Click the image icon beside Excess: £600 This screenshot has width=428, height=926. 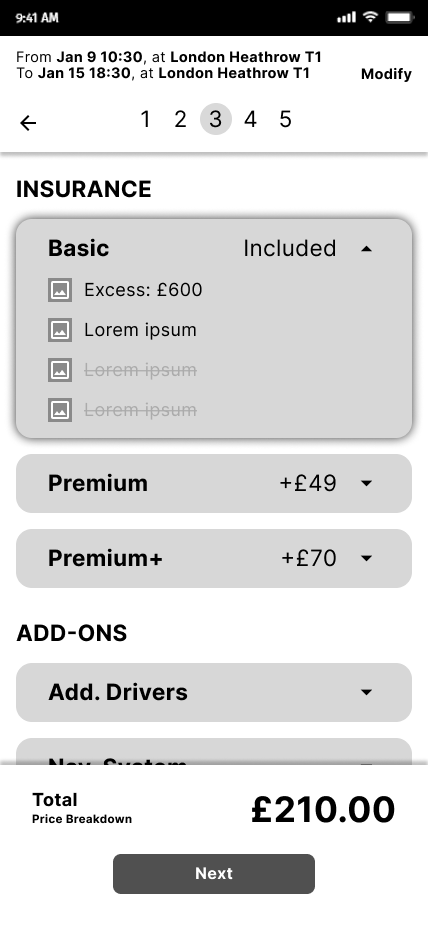[x=60, y=290]
